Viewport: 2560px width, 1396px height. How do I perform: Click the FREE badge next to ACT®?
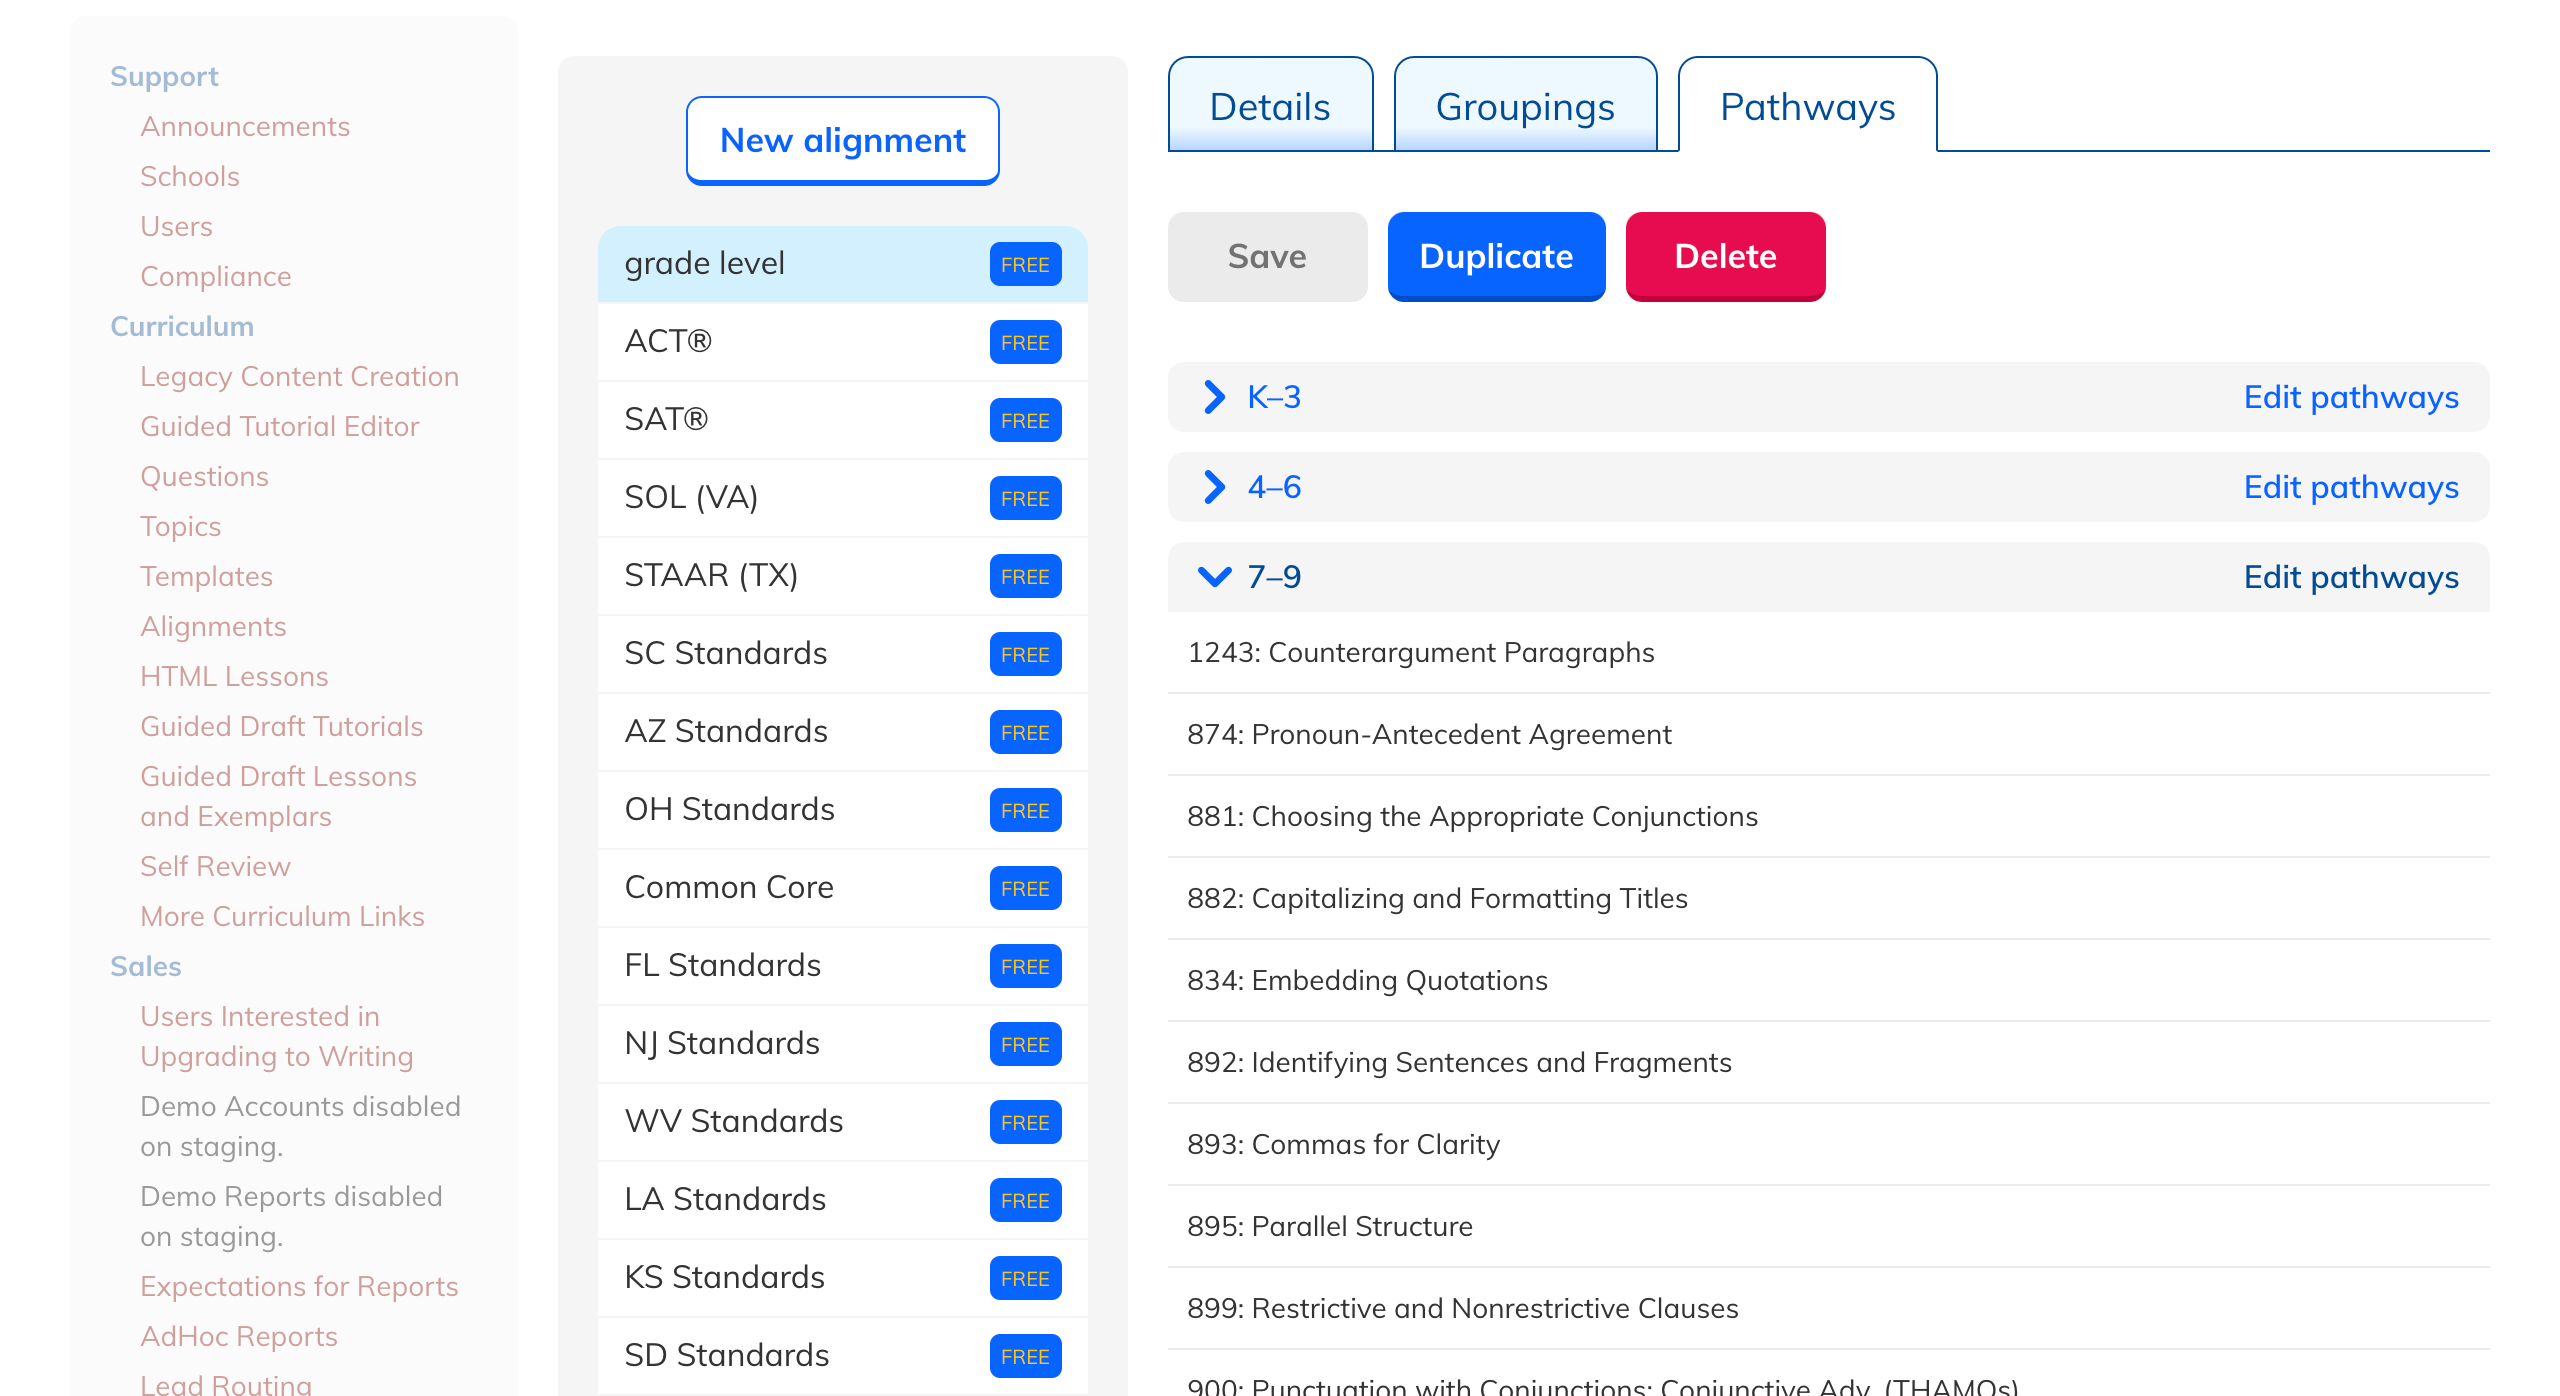[1025, 343]
